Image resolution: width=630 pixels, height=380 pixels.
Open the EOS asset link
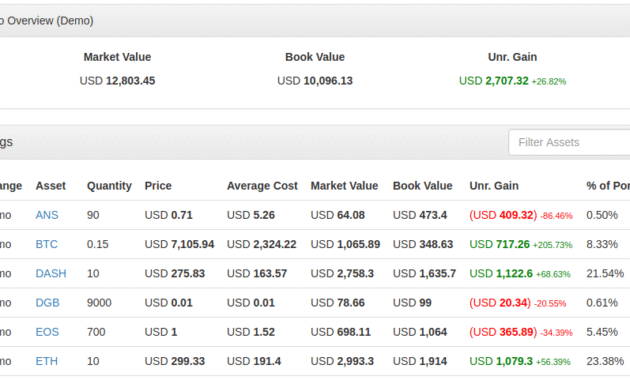click(47, 332)
